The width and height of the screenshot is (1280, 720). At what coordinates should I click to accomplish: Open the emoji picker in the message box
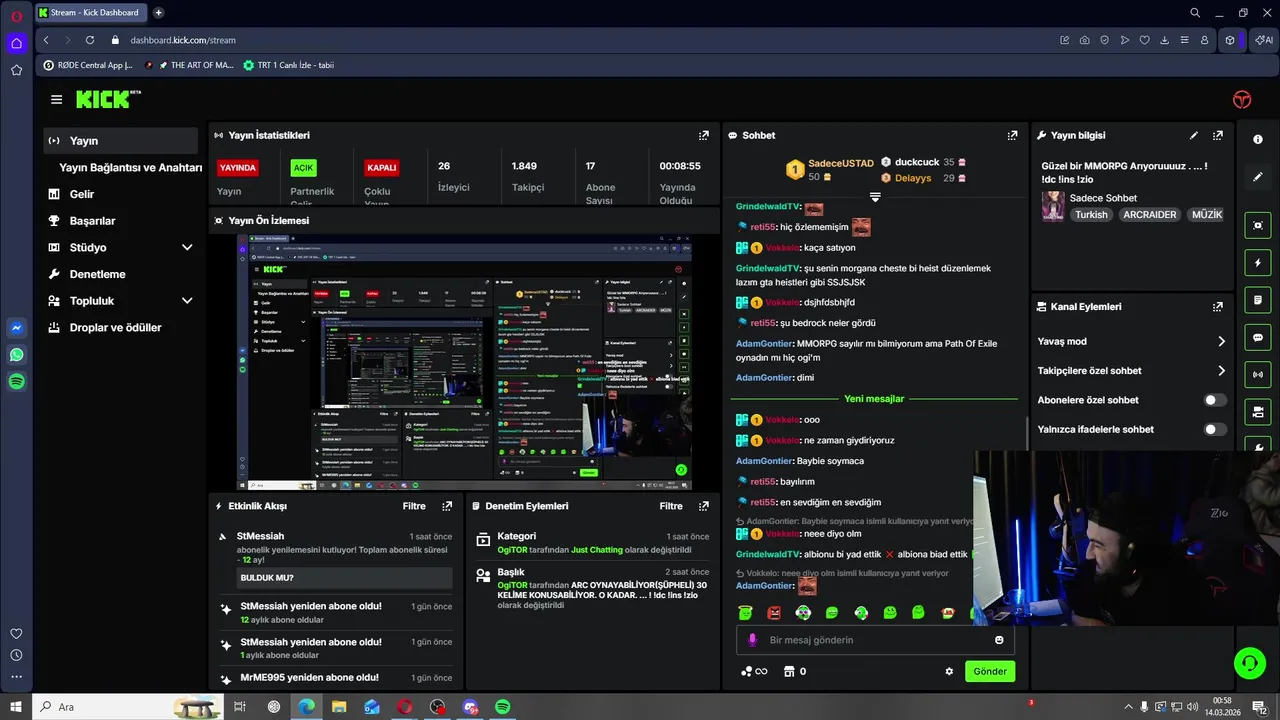point(999,640)
